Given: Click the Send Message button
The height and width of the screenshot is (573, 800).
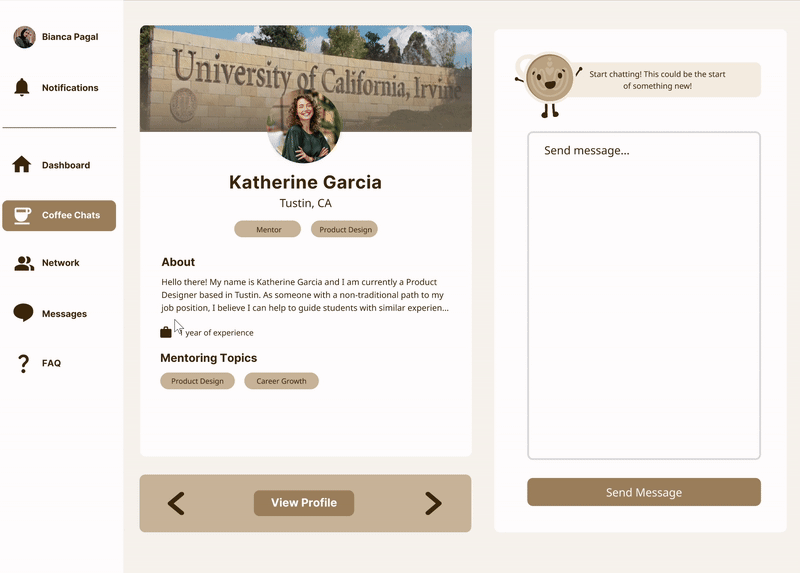Looking at the screenshot, I should (644, 492).
